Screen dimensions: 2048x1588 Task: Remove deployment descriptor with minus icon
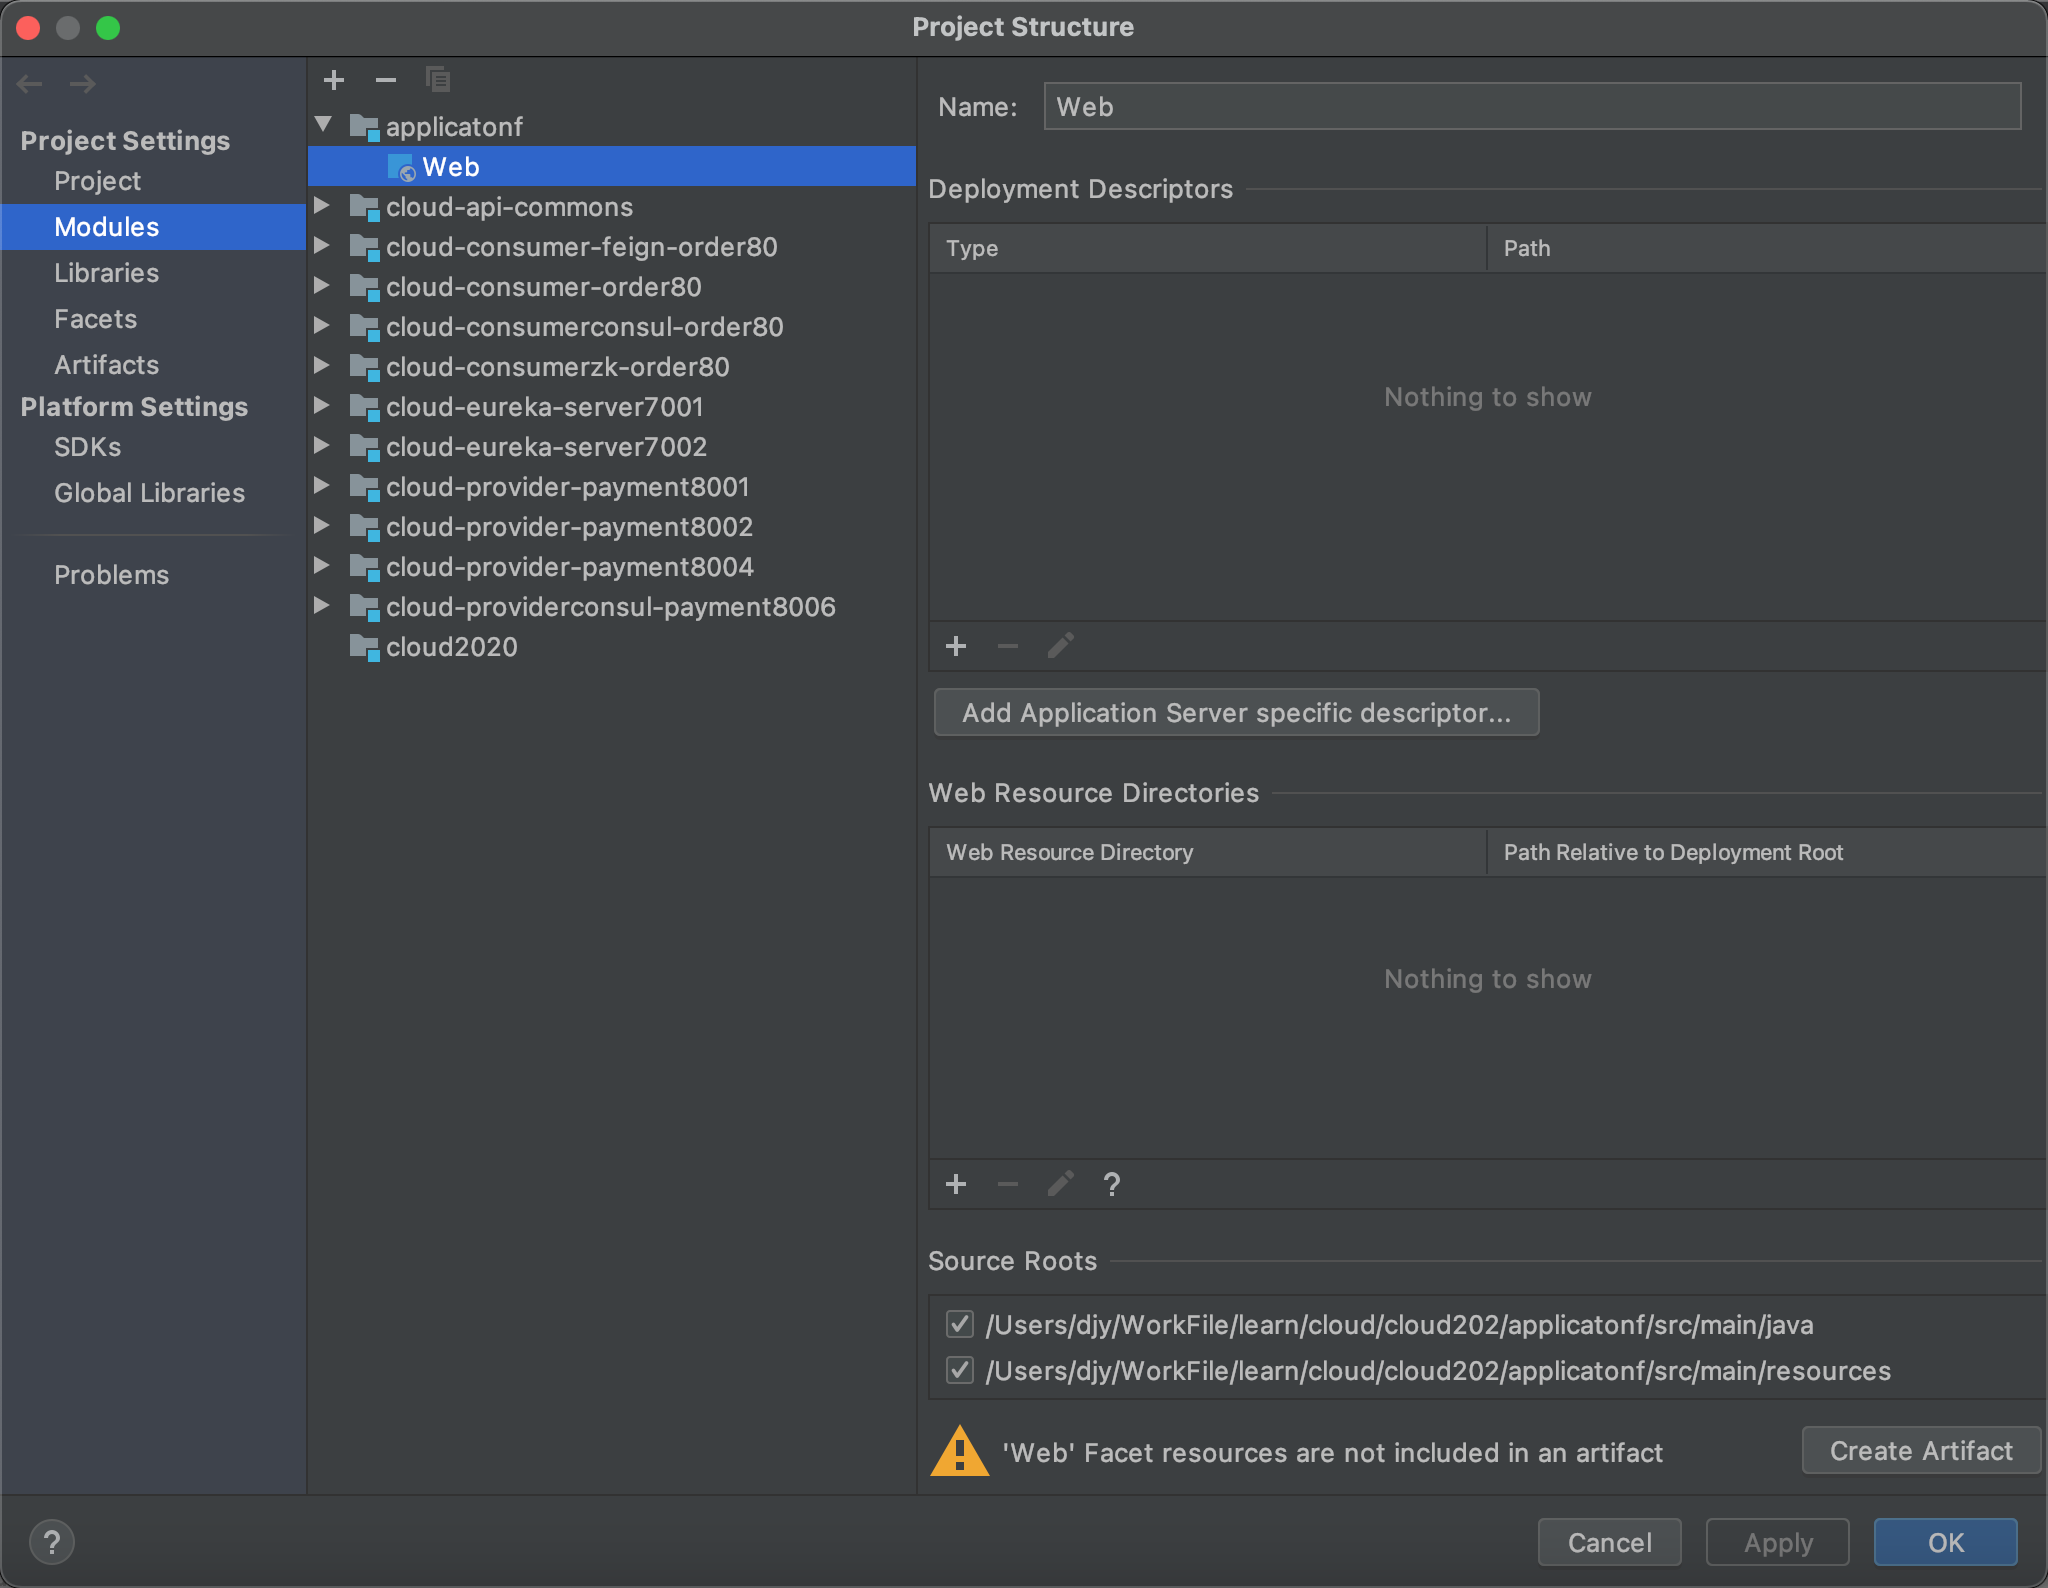click(1008, 646)
